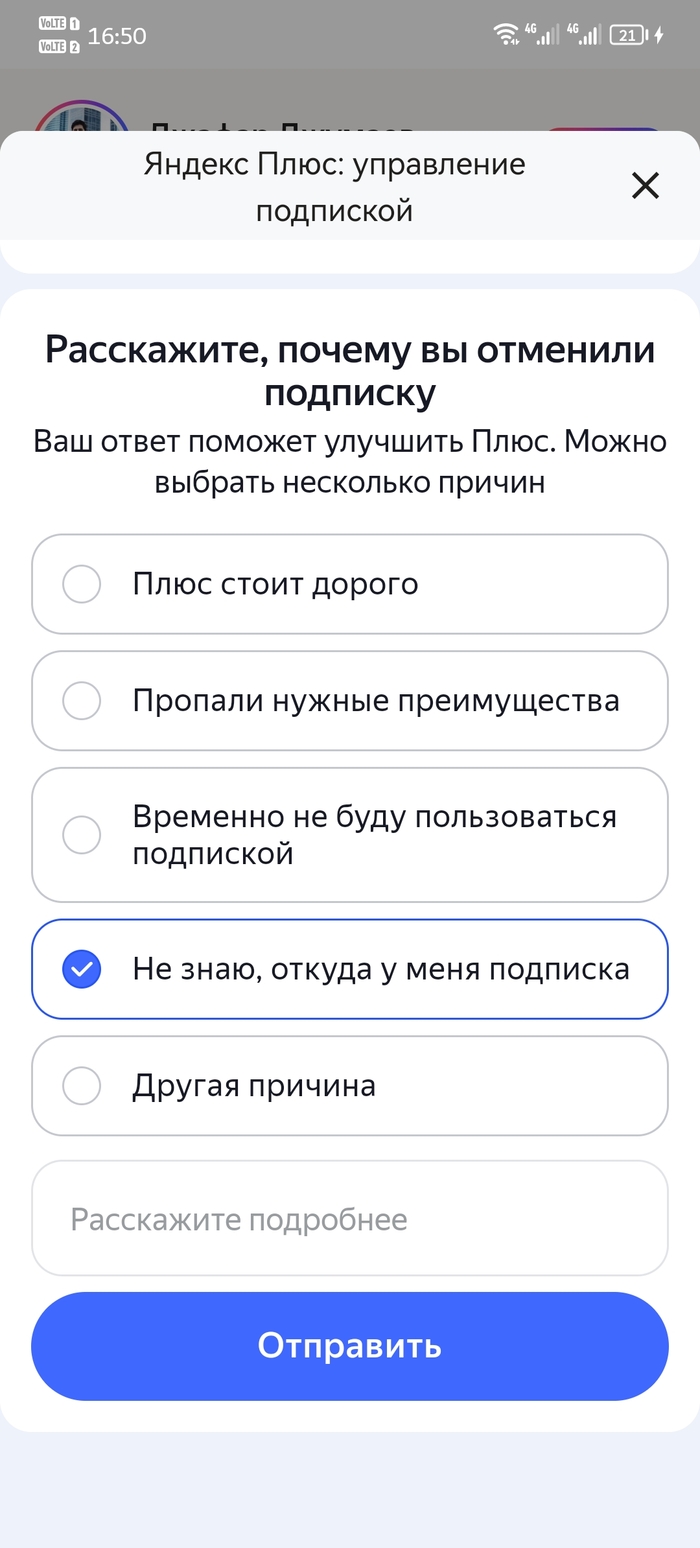Tick "Временно не буду пользоваться подпиской"
This screenshot has height=1548, width=700.
click(82, 835)
